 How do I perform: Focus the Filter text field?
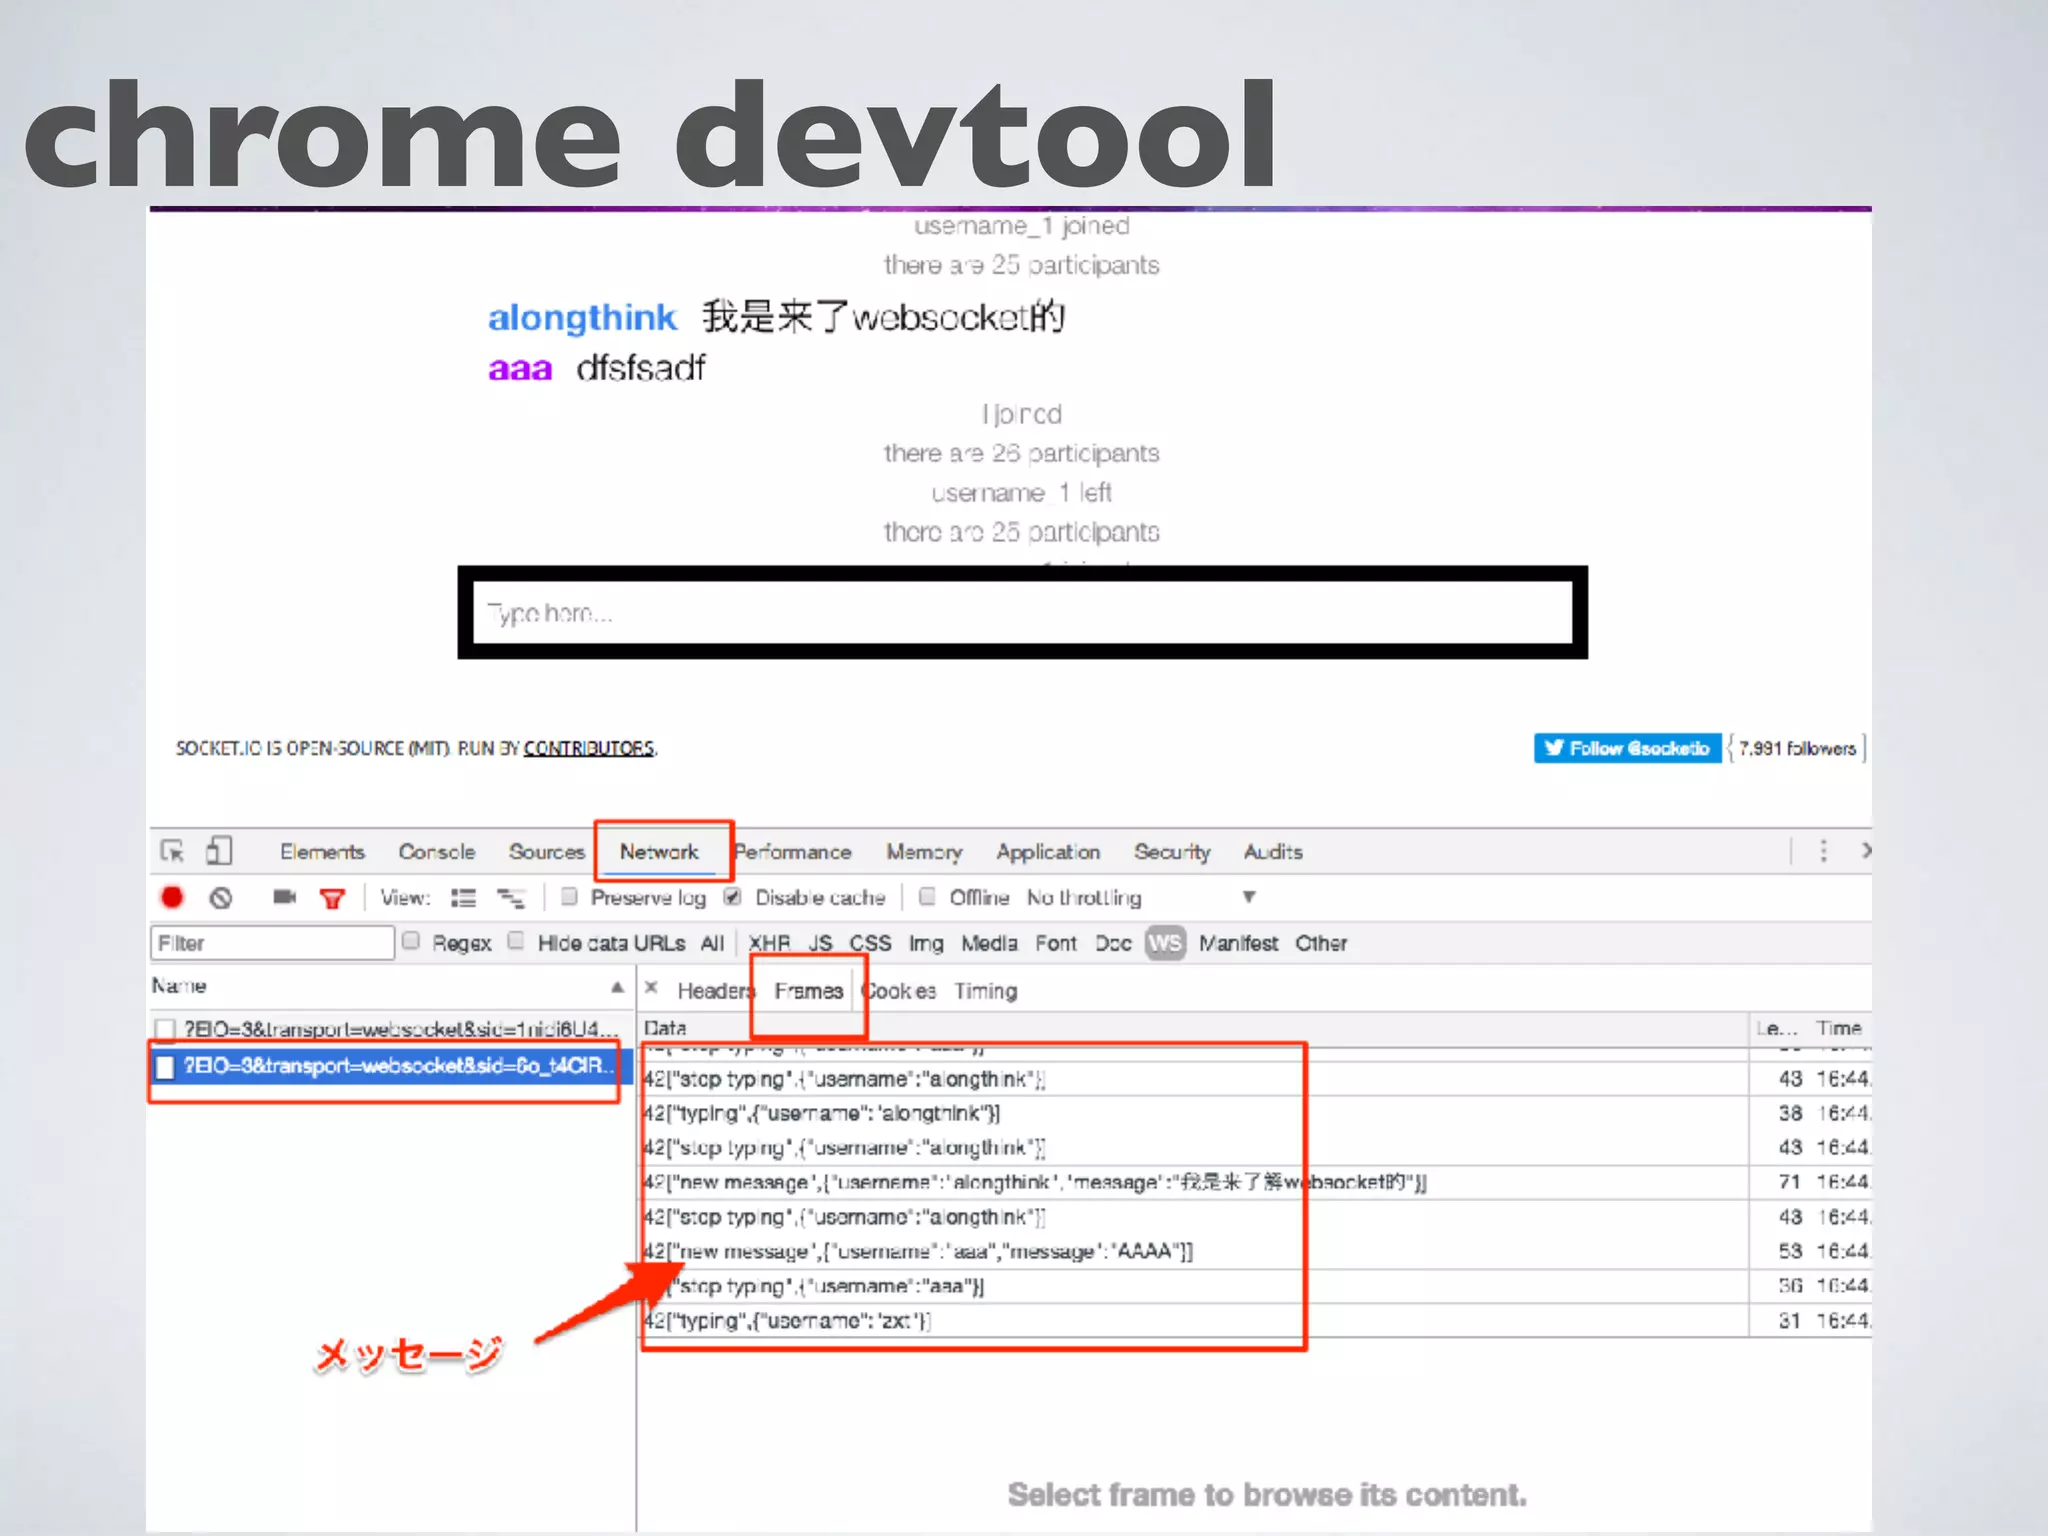click(272, 943)
